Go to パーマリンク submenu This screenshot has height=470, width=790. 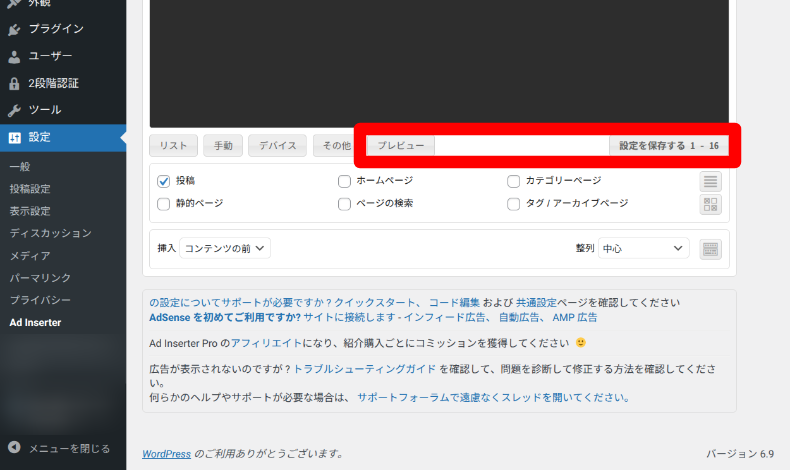coord(40,278)
